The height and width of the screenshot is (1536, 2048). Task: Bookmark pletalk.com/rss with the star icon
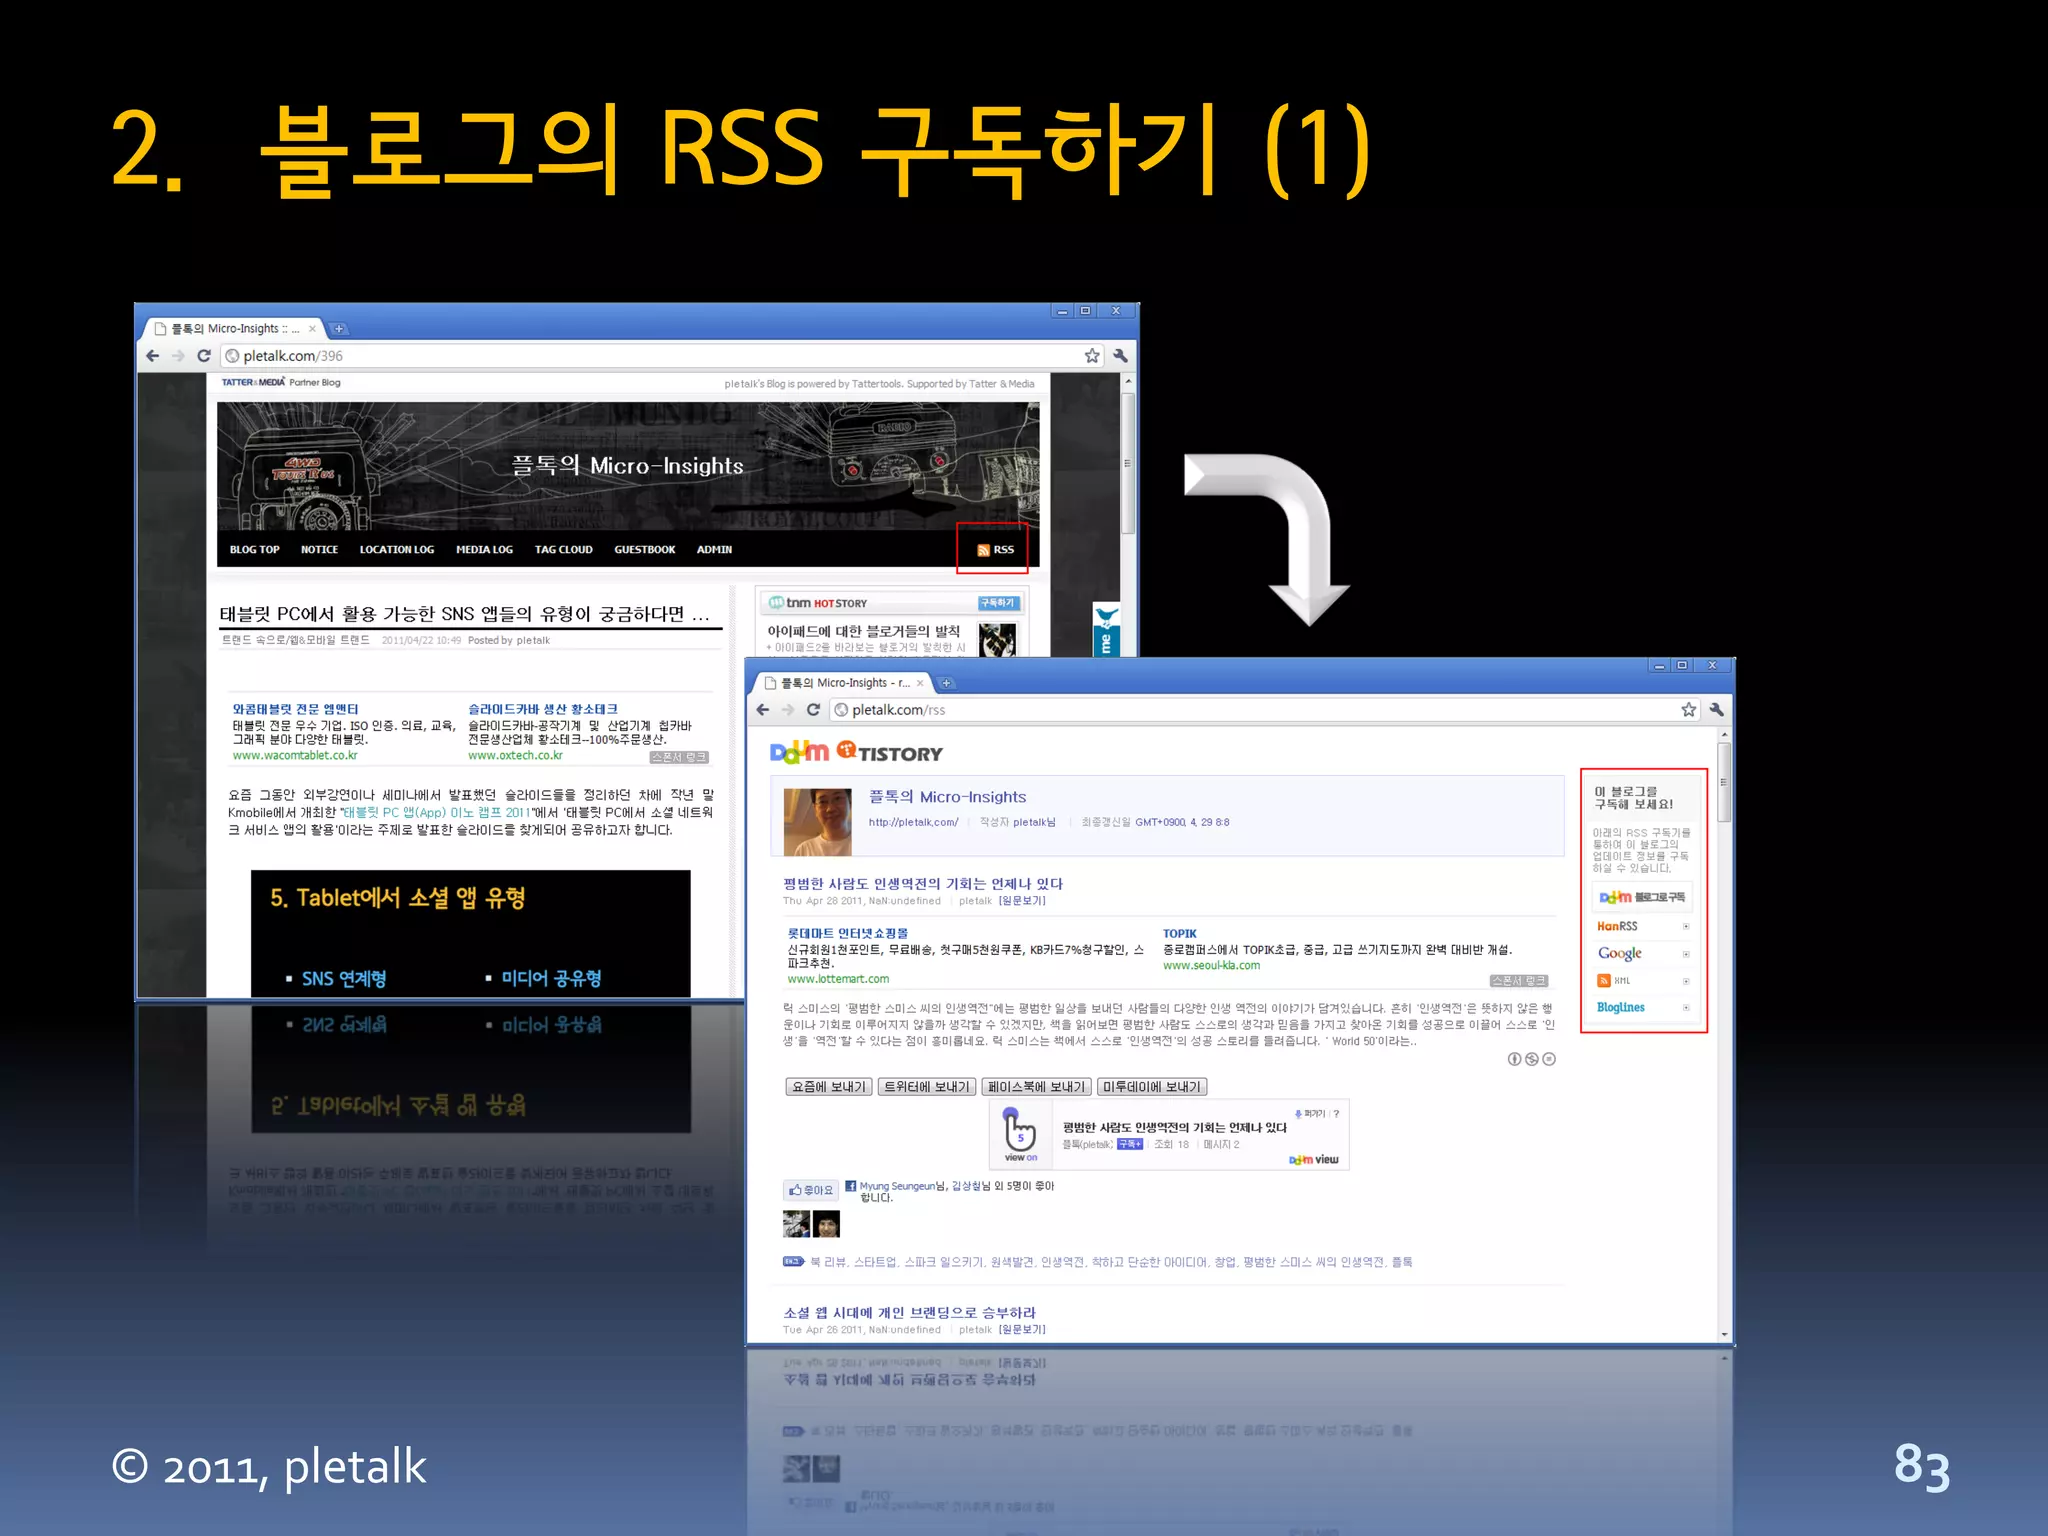1688,710
